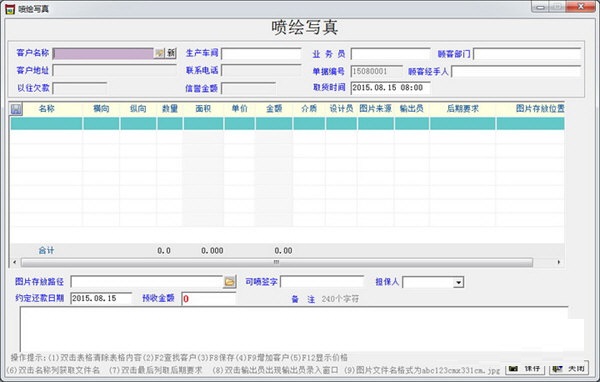This screenshot has width=600, height=382.
Task: Click the 数量 column header
Action: [x=170, y=109]
